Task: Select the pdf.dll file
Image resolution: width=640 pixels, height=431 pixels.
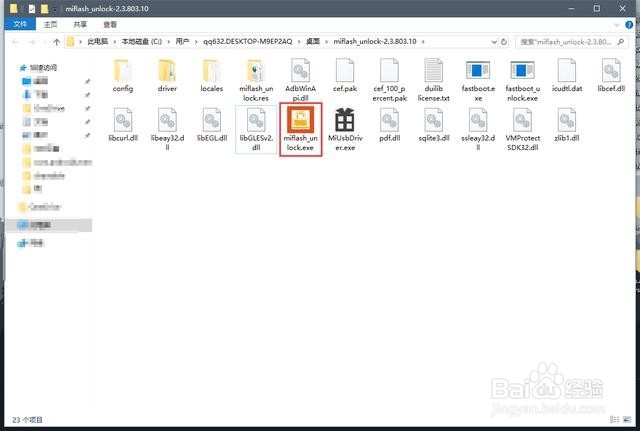Action: pos(389,125)
